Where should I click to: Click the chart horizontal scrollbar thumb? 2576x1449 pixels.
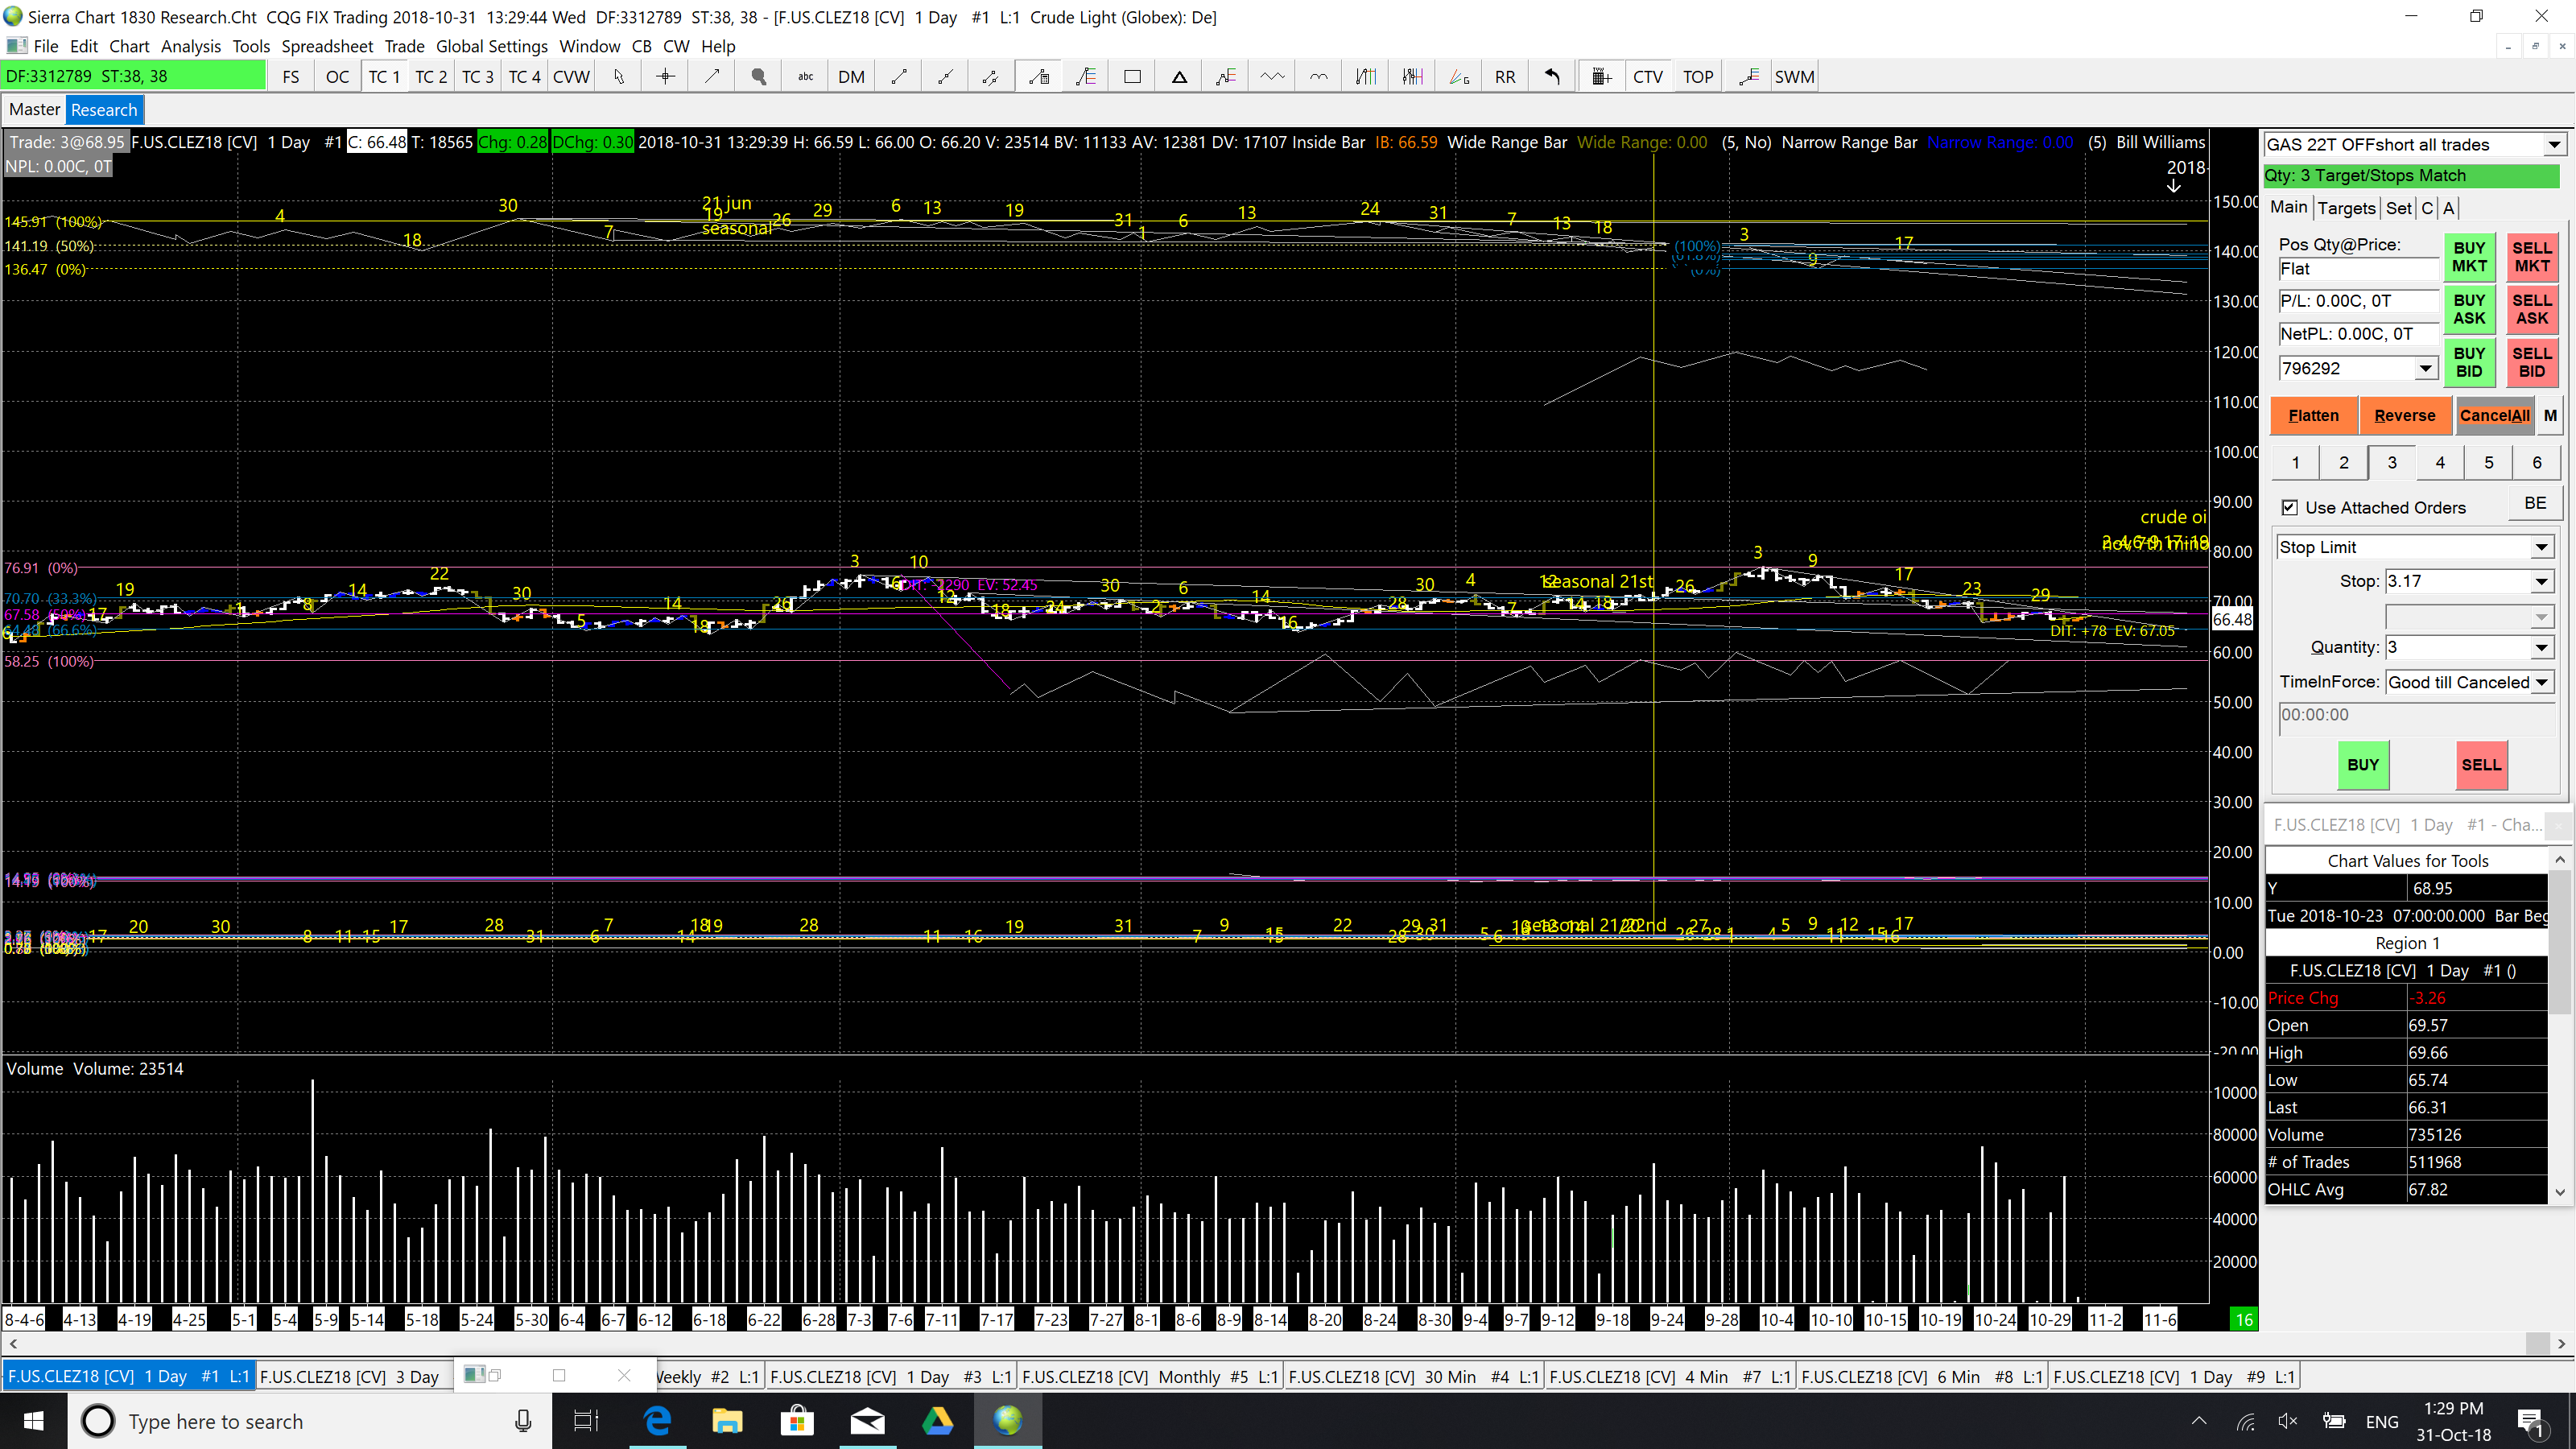[2537, 1343]
